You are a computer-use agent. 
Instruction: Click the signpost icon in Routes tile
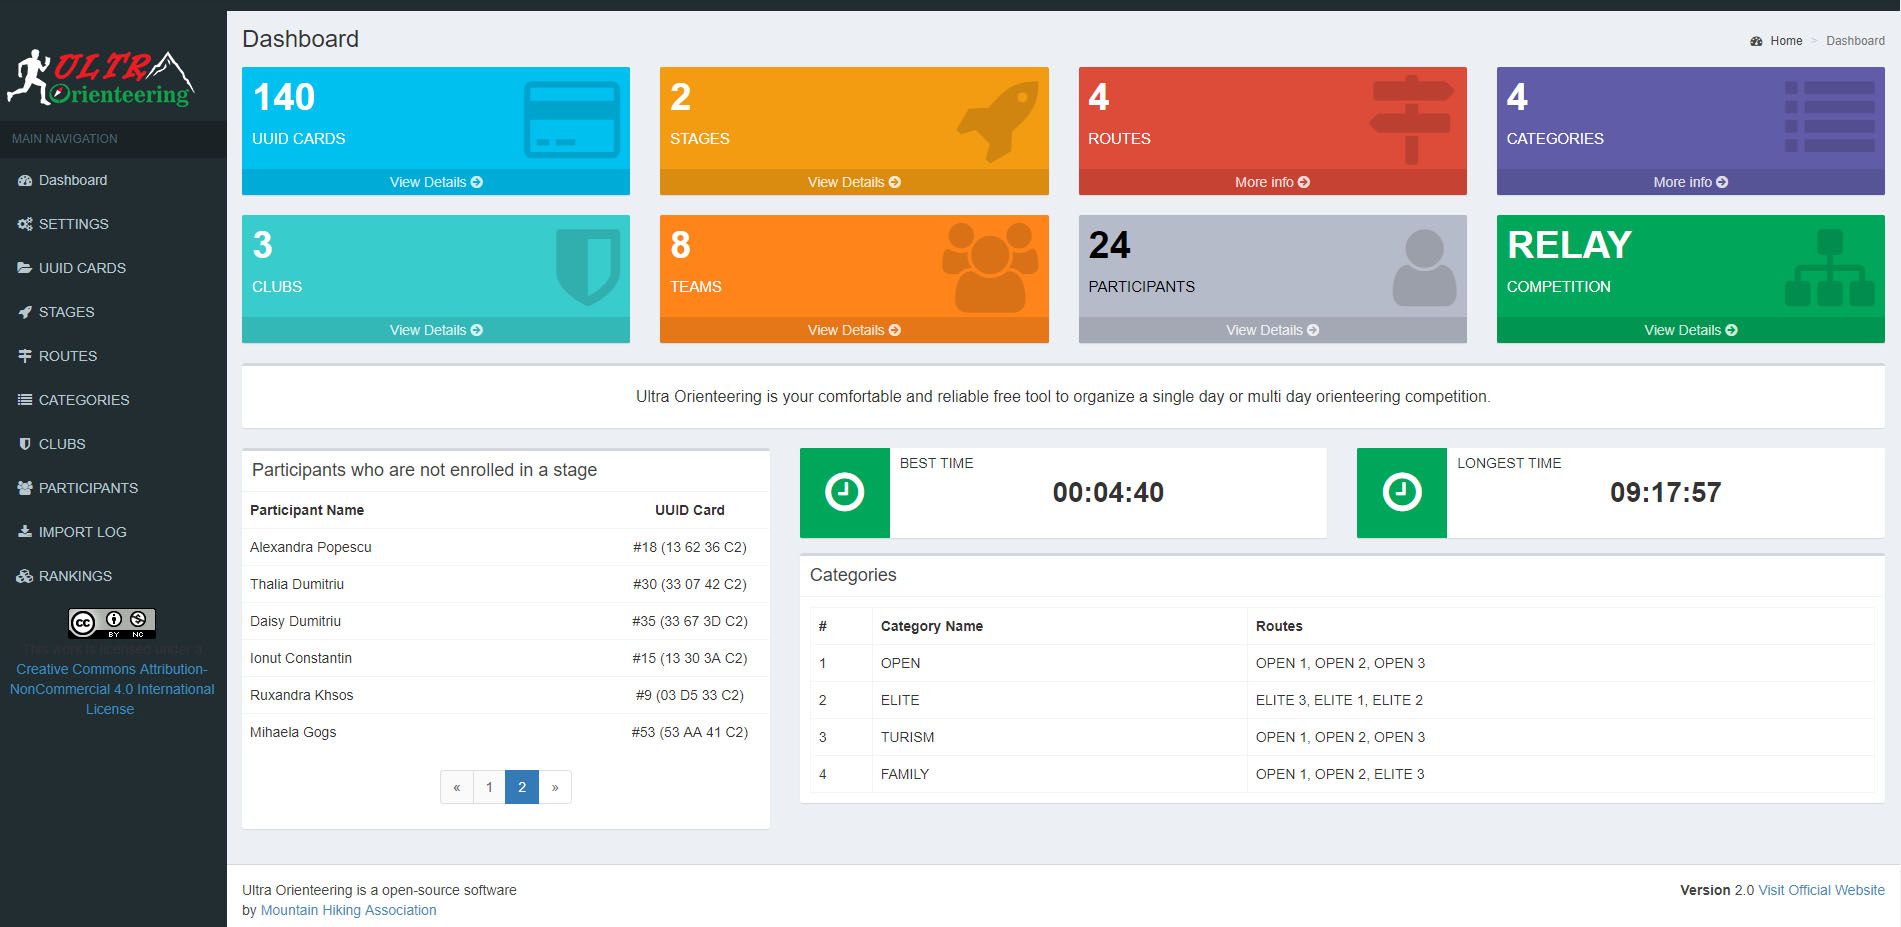[1411, 120]
